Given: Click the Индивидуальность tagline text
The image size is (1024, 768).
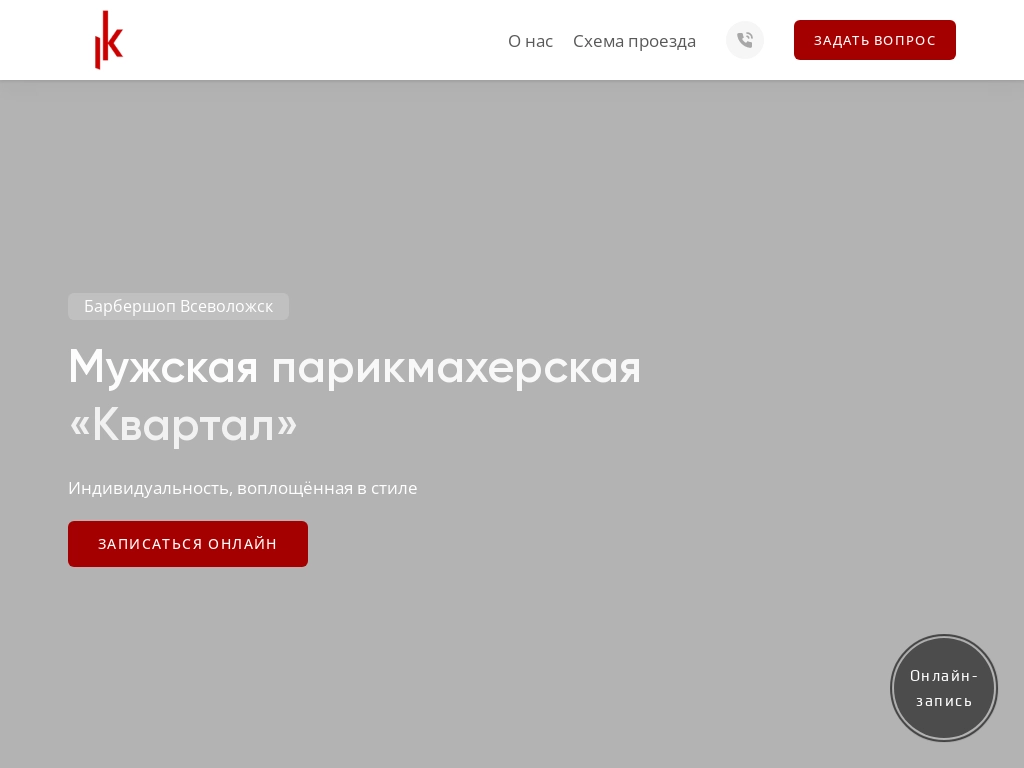Looking at the screenshot, I should click(242, 488).
